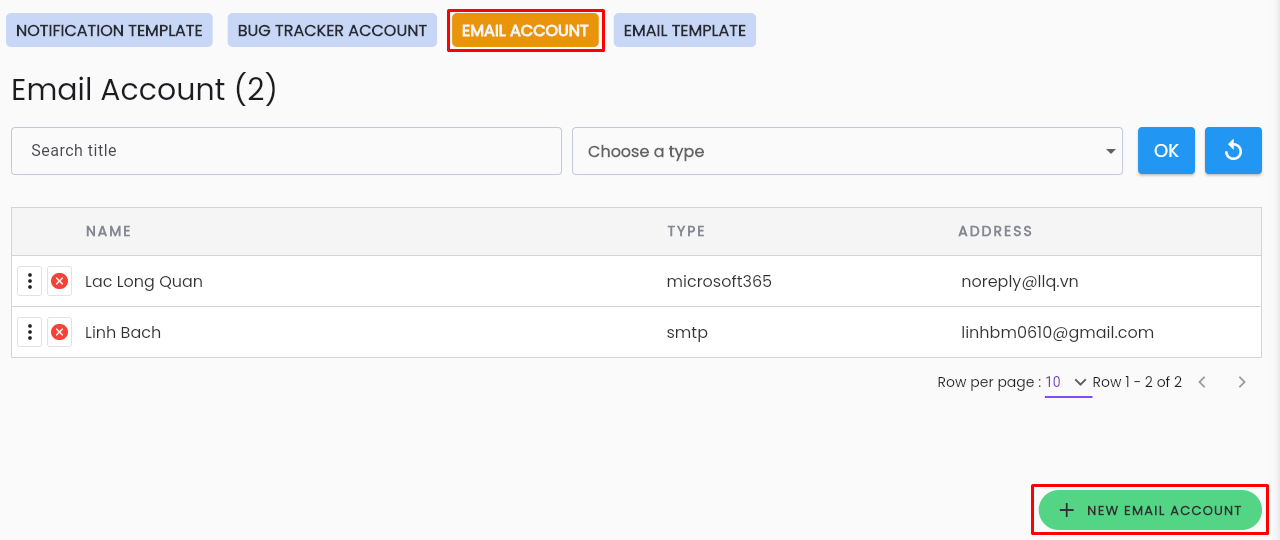Click the Name column header
The height and width of the screenshot is (540, 1280).
click(x=109, y=231)
